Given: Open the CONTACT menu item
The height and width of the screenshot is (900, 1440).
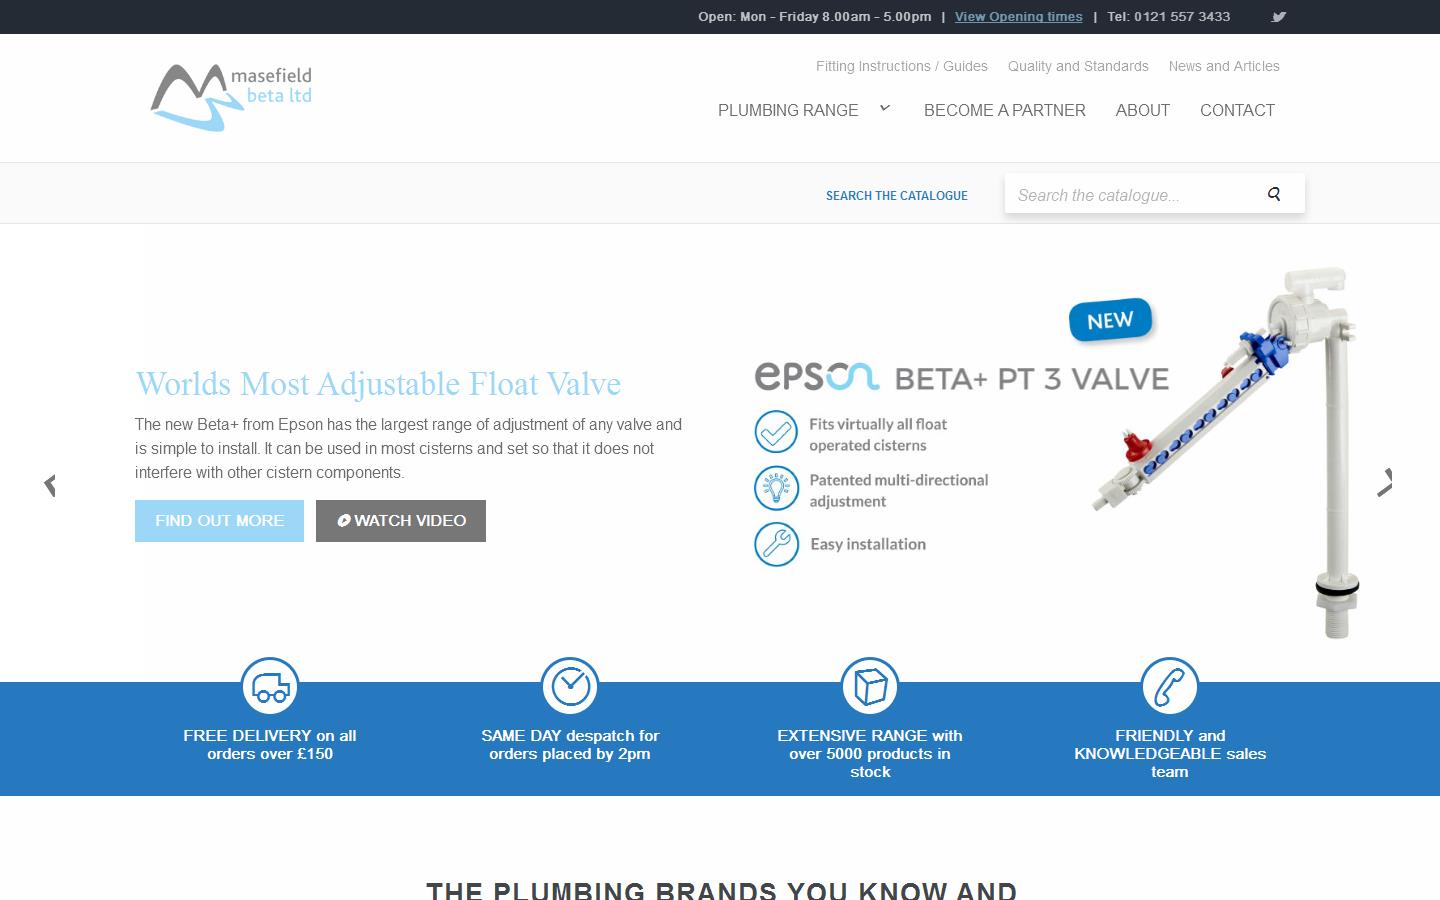Looking at the screenshot, I should click(x=1237, y=110).
